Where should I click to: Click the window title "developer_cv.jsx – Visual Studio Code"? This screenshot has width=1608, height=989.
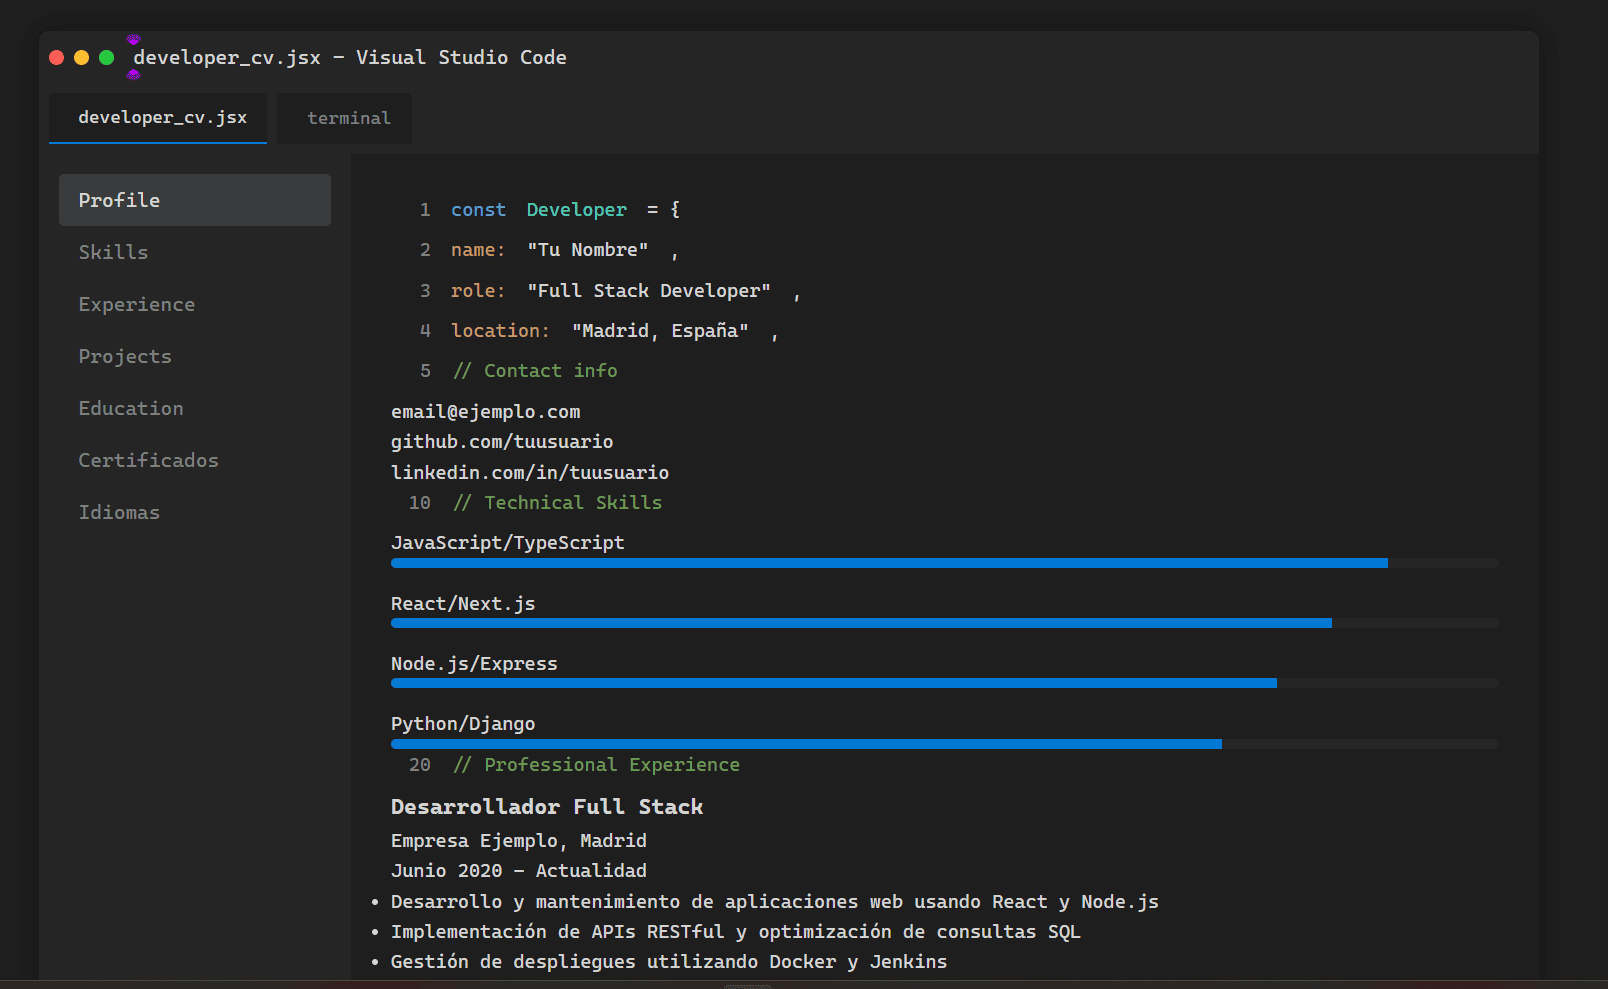pos(350,58)
